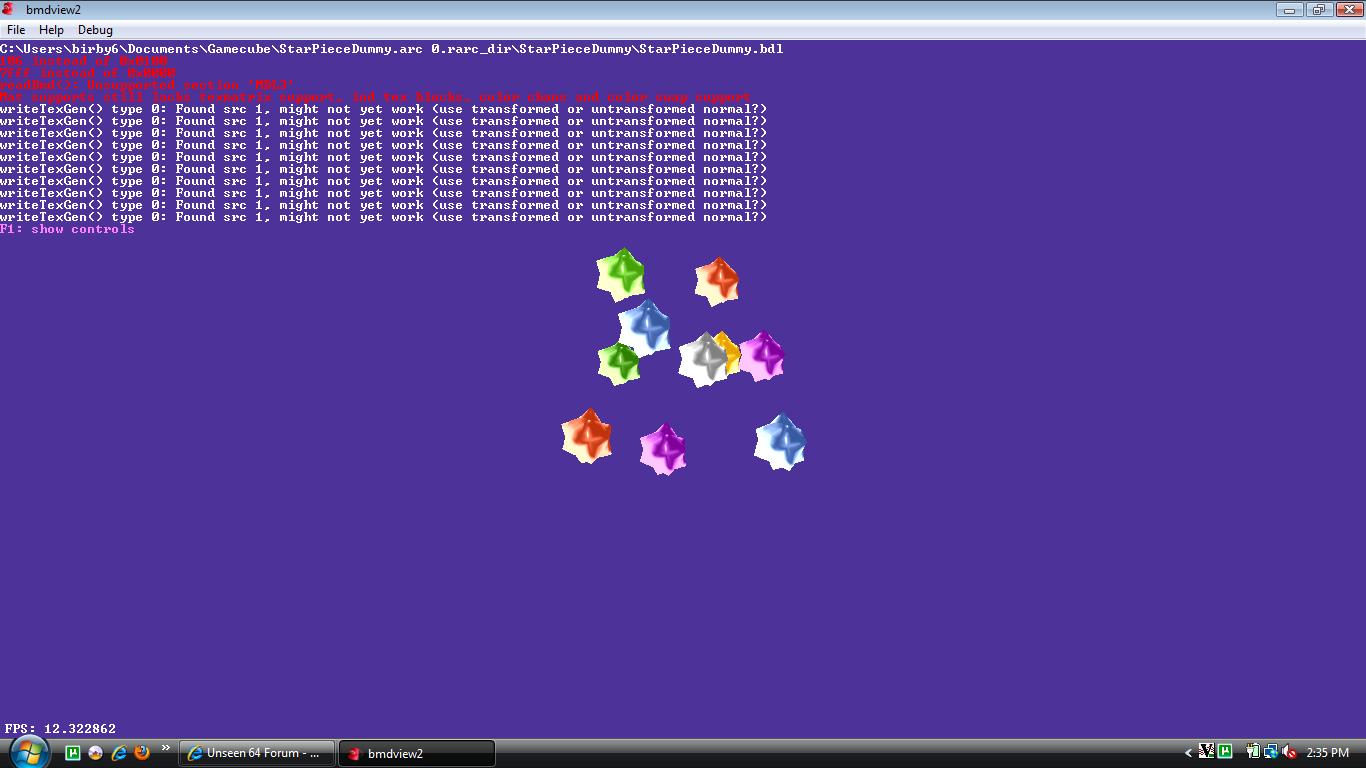The image size is (1366, 768).
Task: Click the Unsupported section 'MDL3' error line
Action: [x=147, y=85]
